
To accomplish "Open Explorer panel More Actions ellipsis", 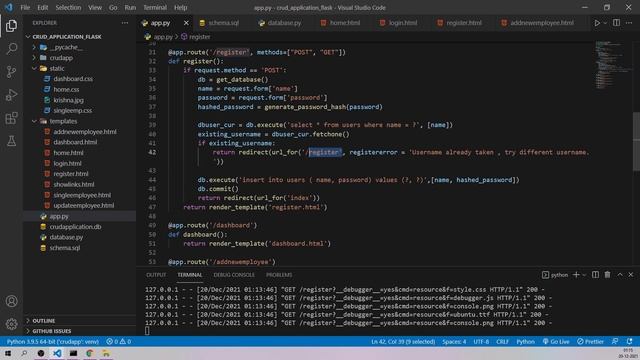I will tap(125, 23).
